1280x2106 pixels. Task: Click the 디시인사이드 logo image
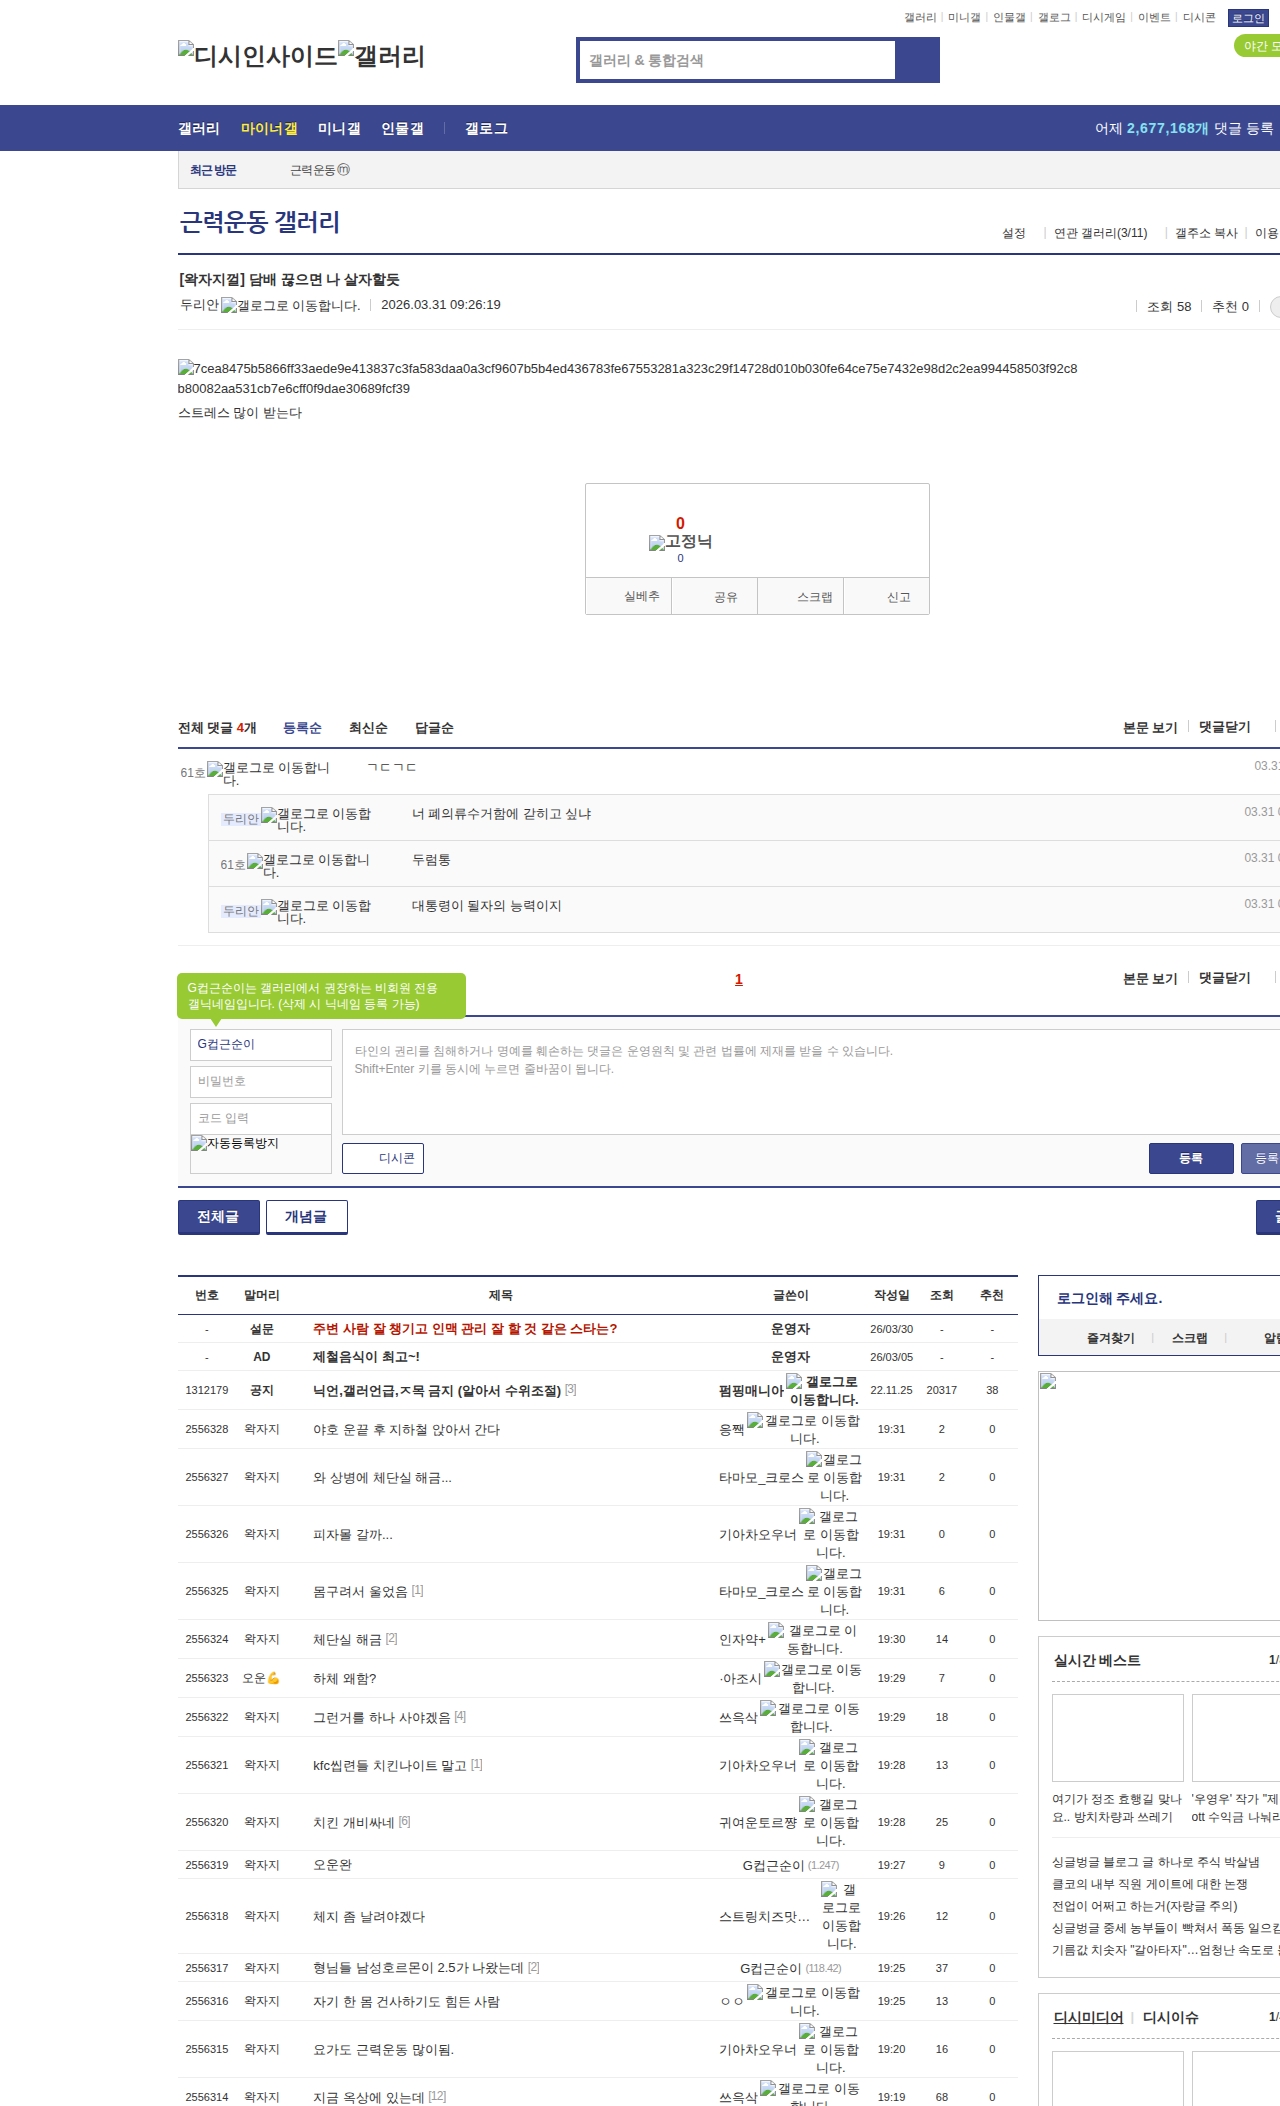pyautogui.click(x=257, y=56)
